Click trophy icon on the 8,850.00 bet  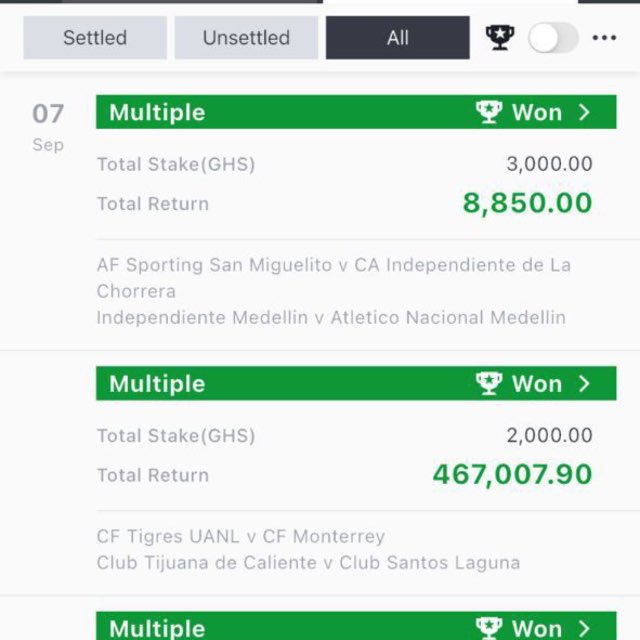click(x=489, y=112)
